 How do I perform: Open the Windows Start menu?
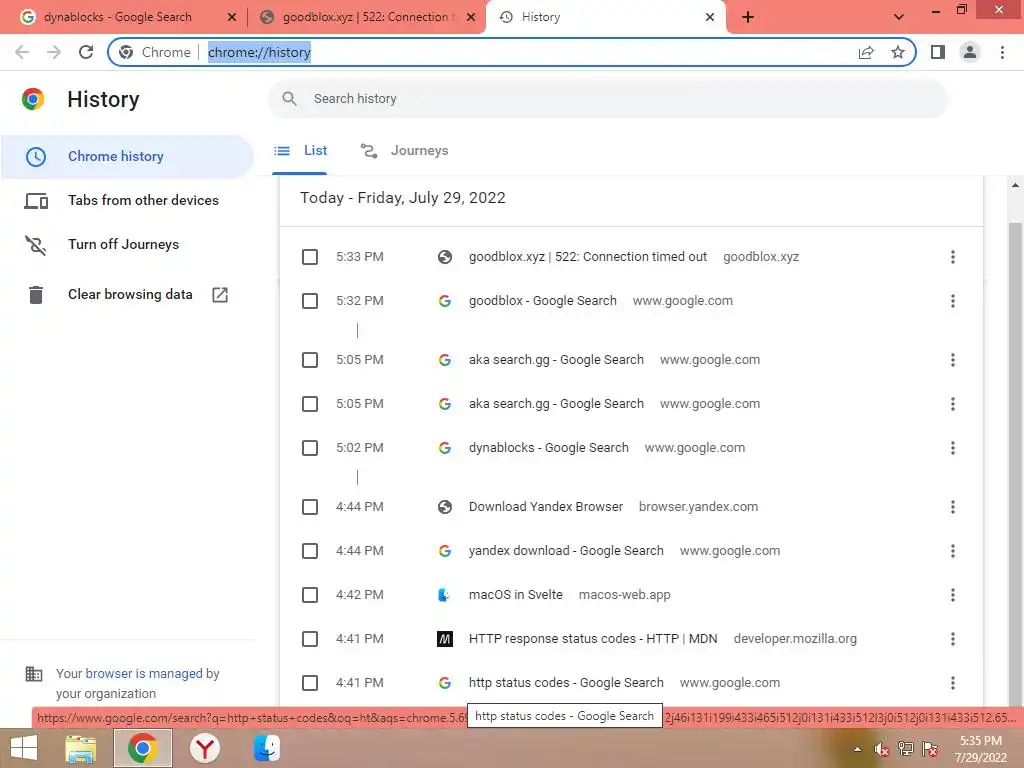coord(24,748)
